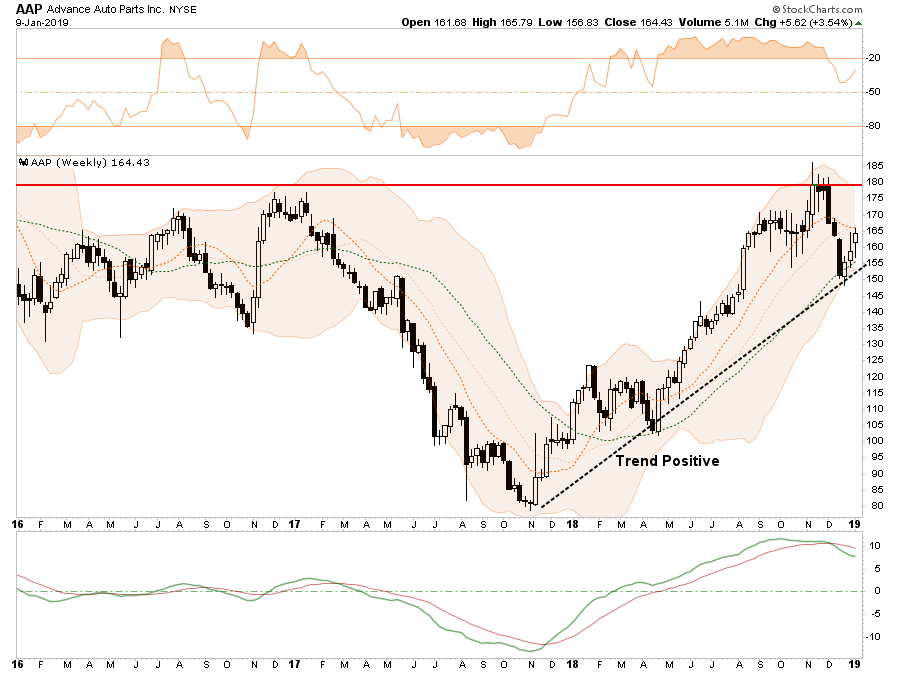This screenshot has height=673, width=900.
Task: Click the NYSE exchange label
Action: click(183, 10)
